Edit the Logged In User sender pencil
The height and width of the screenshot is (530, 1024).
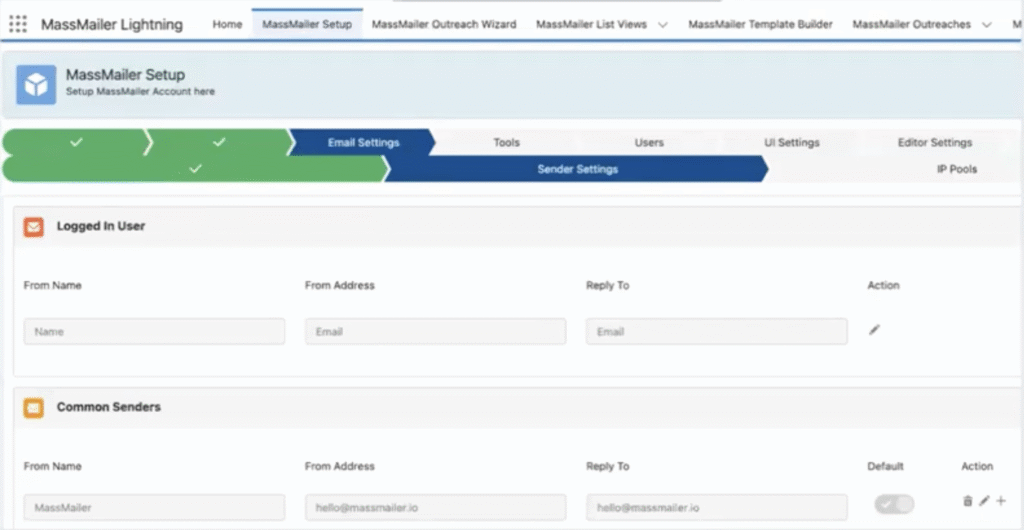coord(874,330)
